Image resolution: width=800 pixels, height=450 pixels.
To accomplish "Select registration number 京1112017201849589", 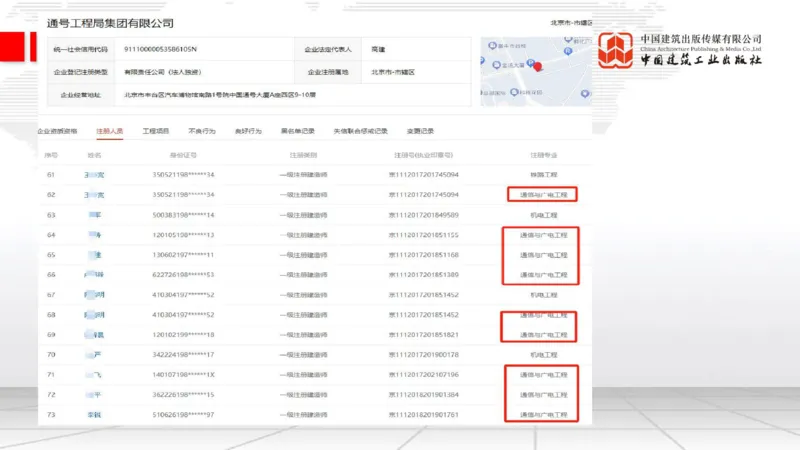I will (x=423, y=215).
